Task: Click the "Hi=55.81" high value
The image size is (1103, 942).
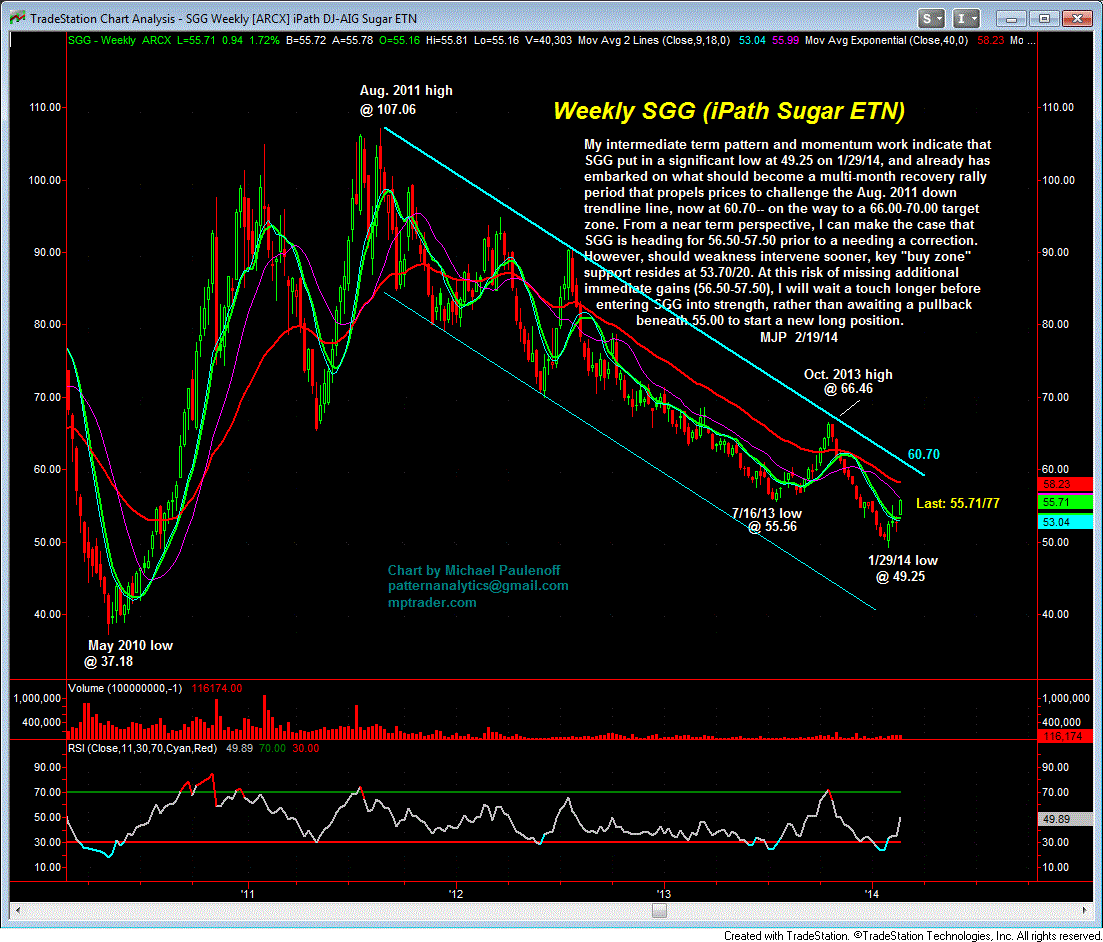Action: [x=447, y=41]
